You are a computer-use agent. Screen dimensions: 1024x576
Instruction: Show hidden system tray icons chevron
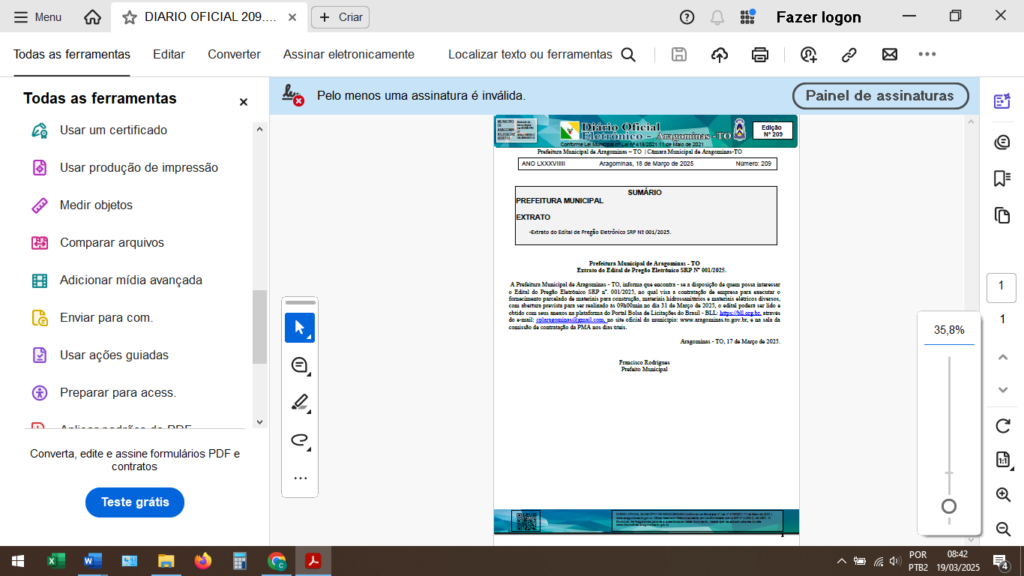[841, 561]
